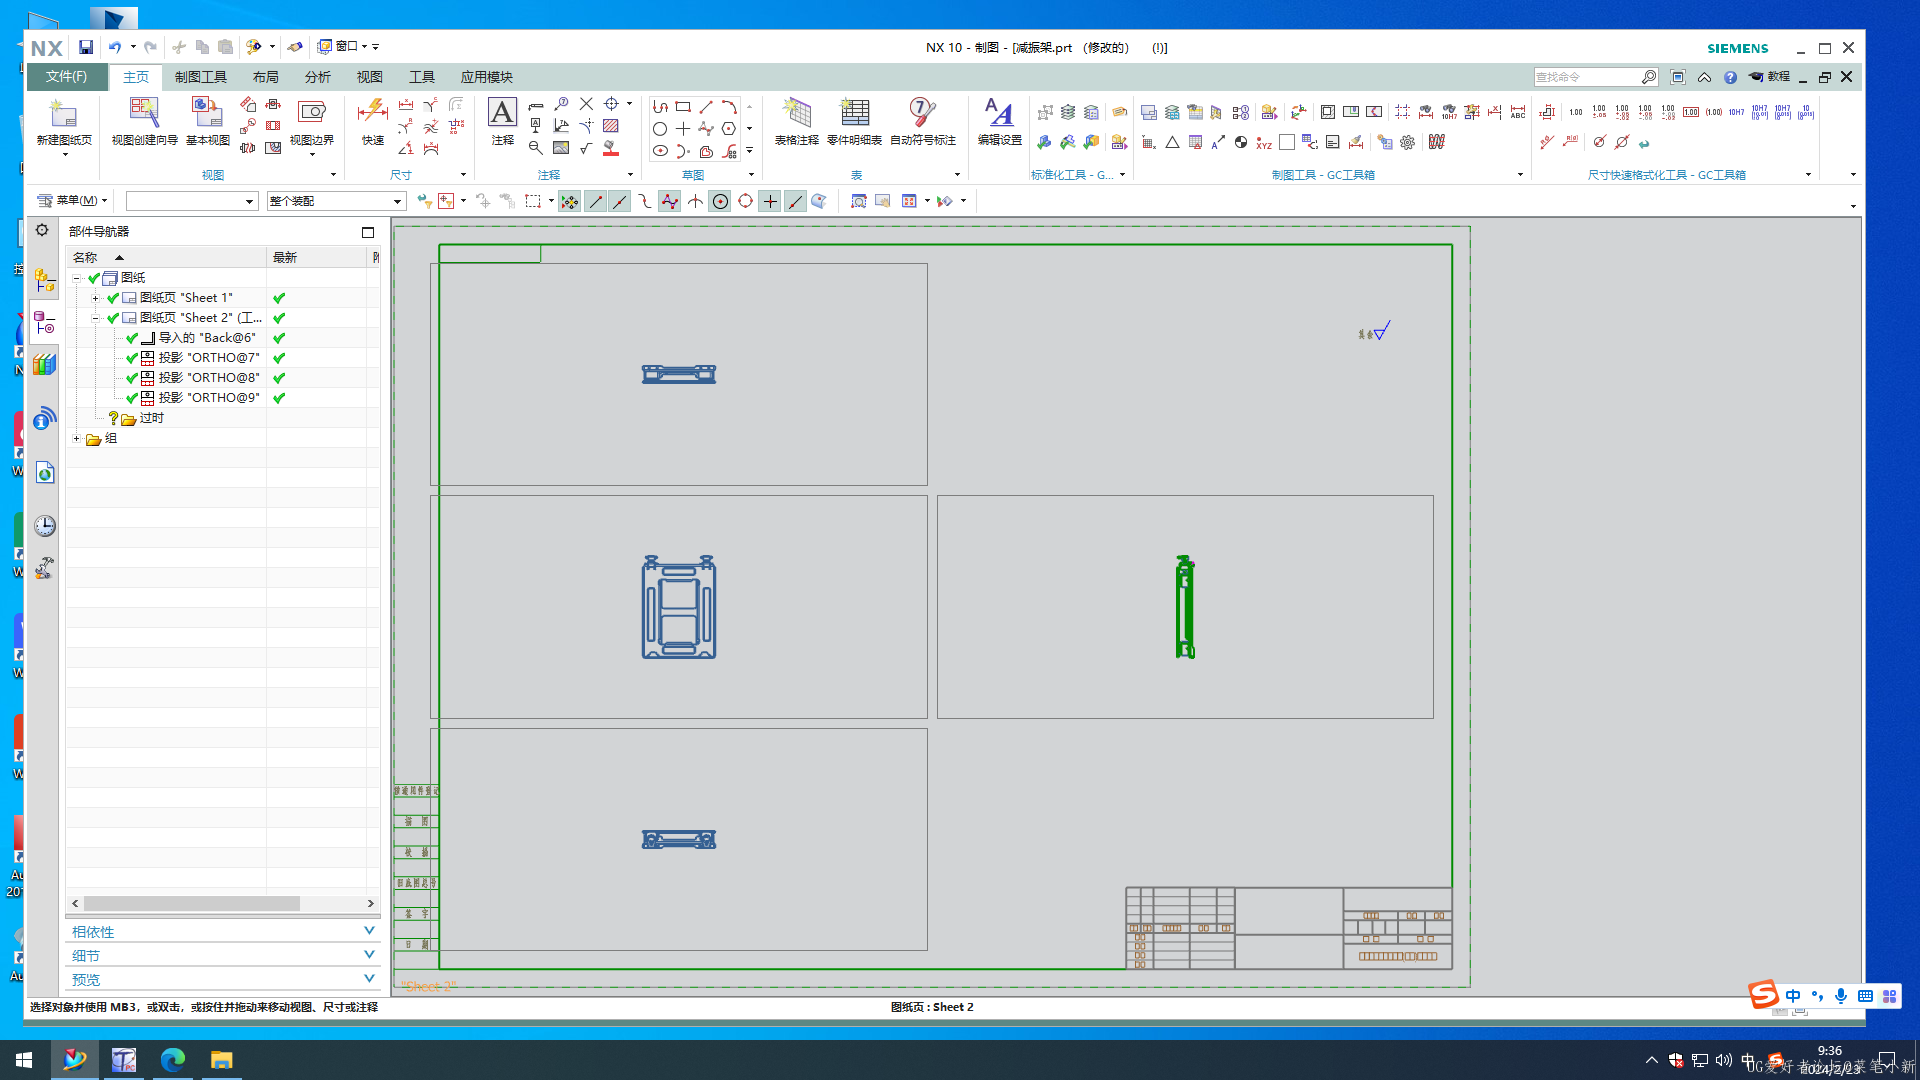The image size is (1920, 1080).
Task: Select the sketch rectangle tool
Action: tap(683, 106)
